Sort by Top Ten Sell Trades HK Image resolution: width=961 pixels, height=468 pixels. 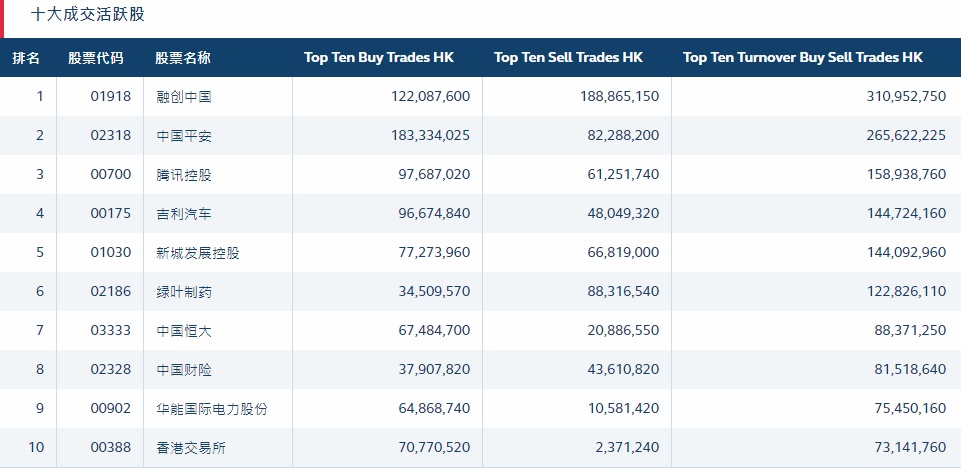[568, 58]
